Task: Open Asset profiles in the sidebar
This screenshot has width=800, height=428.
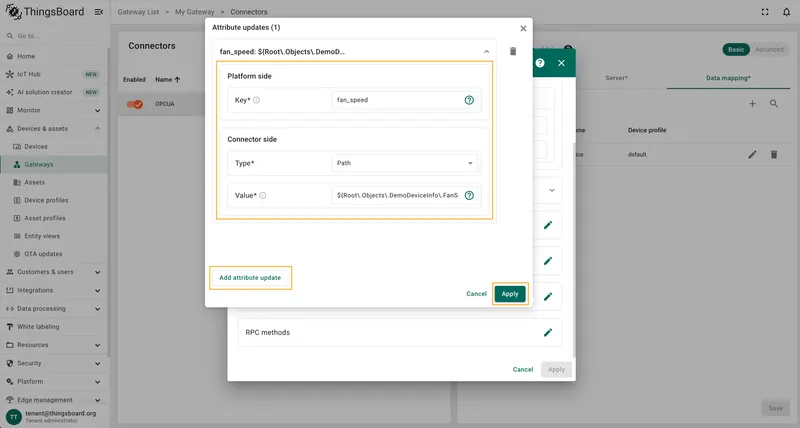Action: pyautogui.click(x=54, y=218)
